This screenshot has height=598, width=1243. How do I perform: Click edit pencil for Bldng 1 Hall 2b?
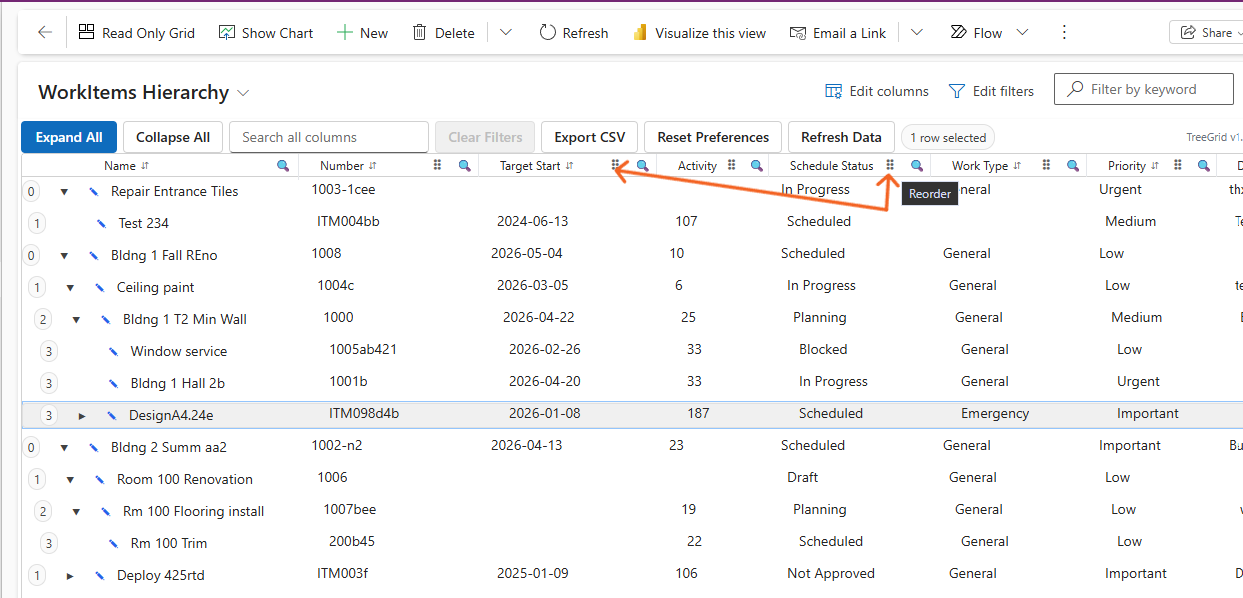tap(112, 383)
